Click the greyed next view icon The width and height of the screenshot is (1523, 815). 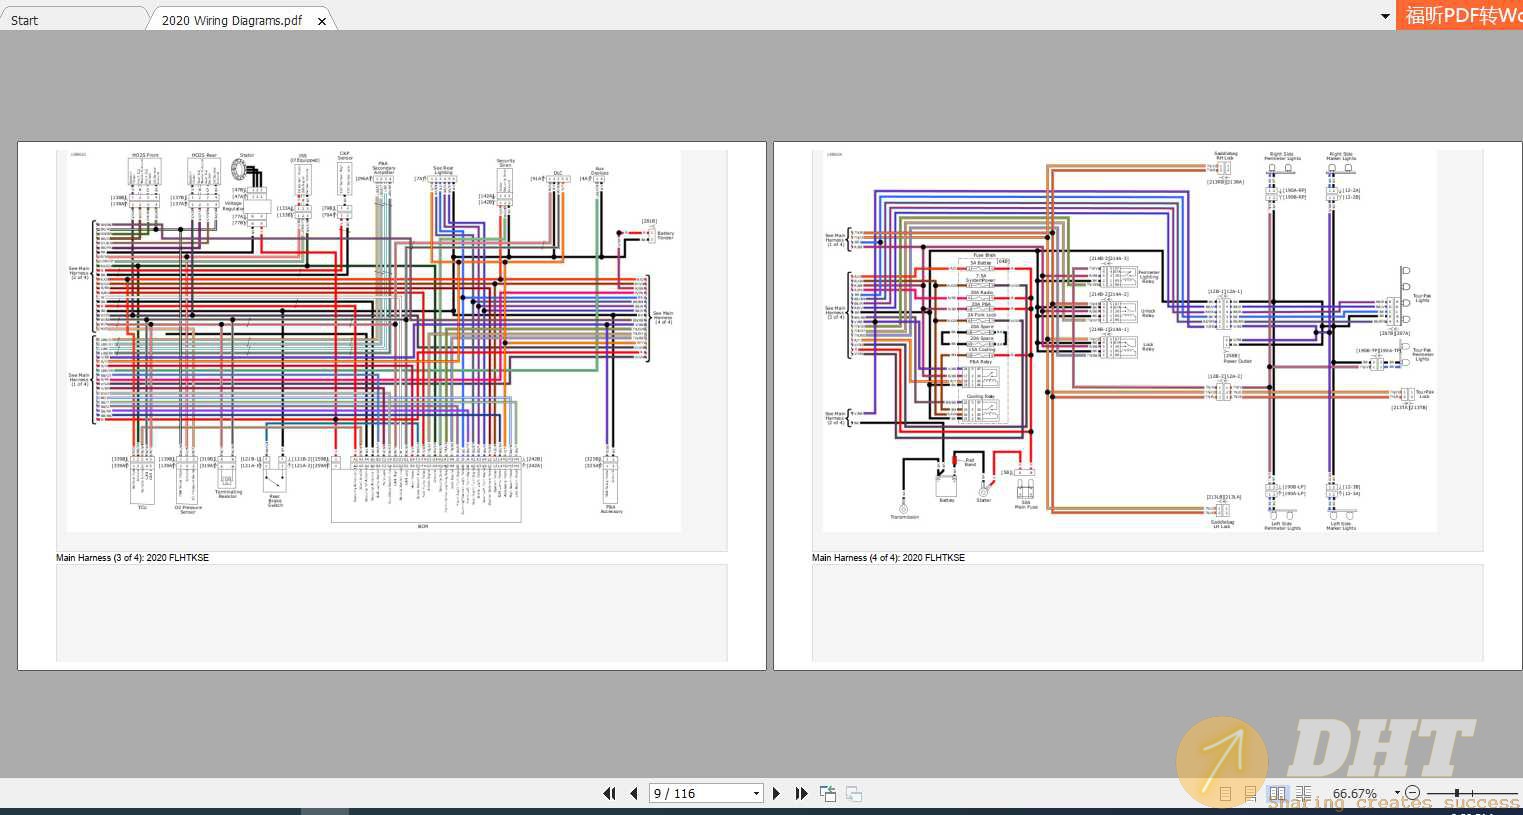(x=854, y=793)
